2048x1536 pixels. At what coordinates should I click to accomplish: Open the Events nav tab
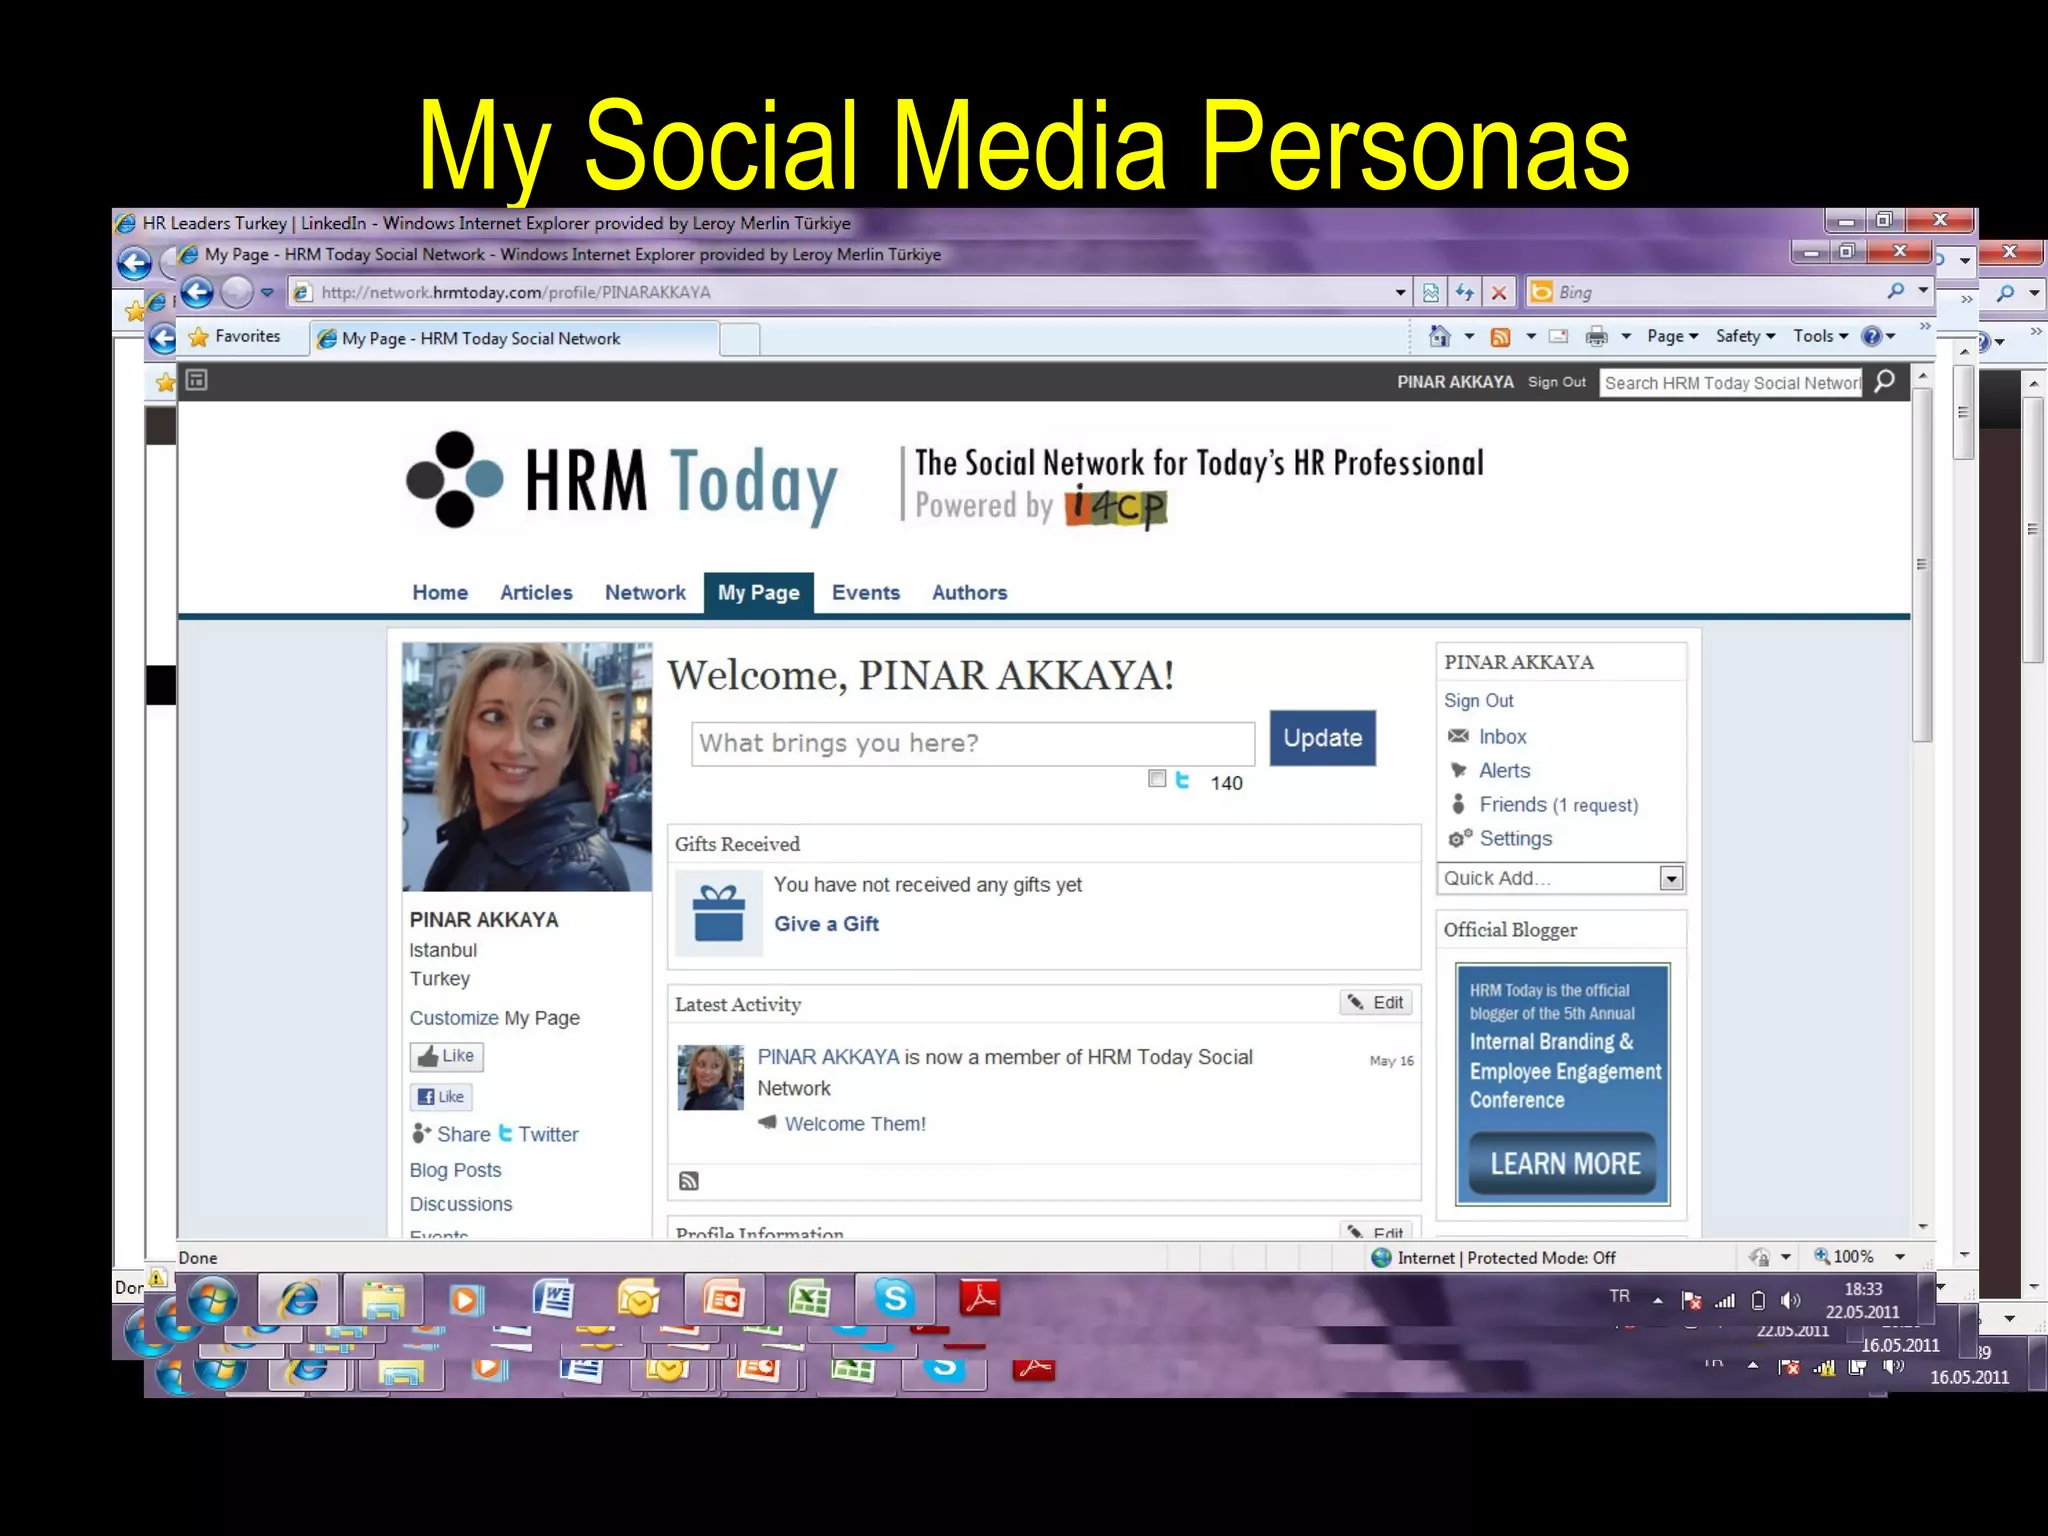pos(866,592)
